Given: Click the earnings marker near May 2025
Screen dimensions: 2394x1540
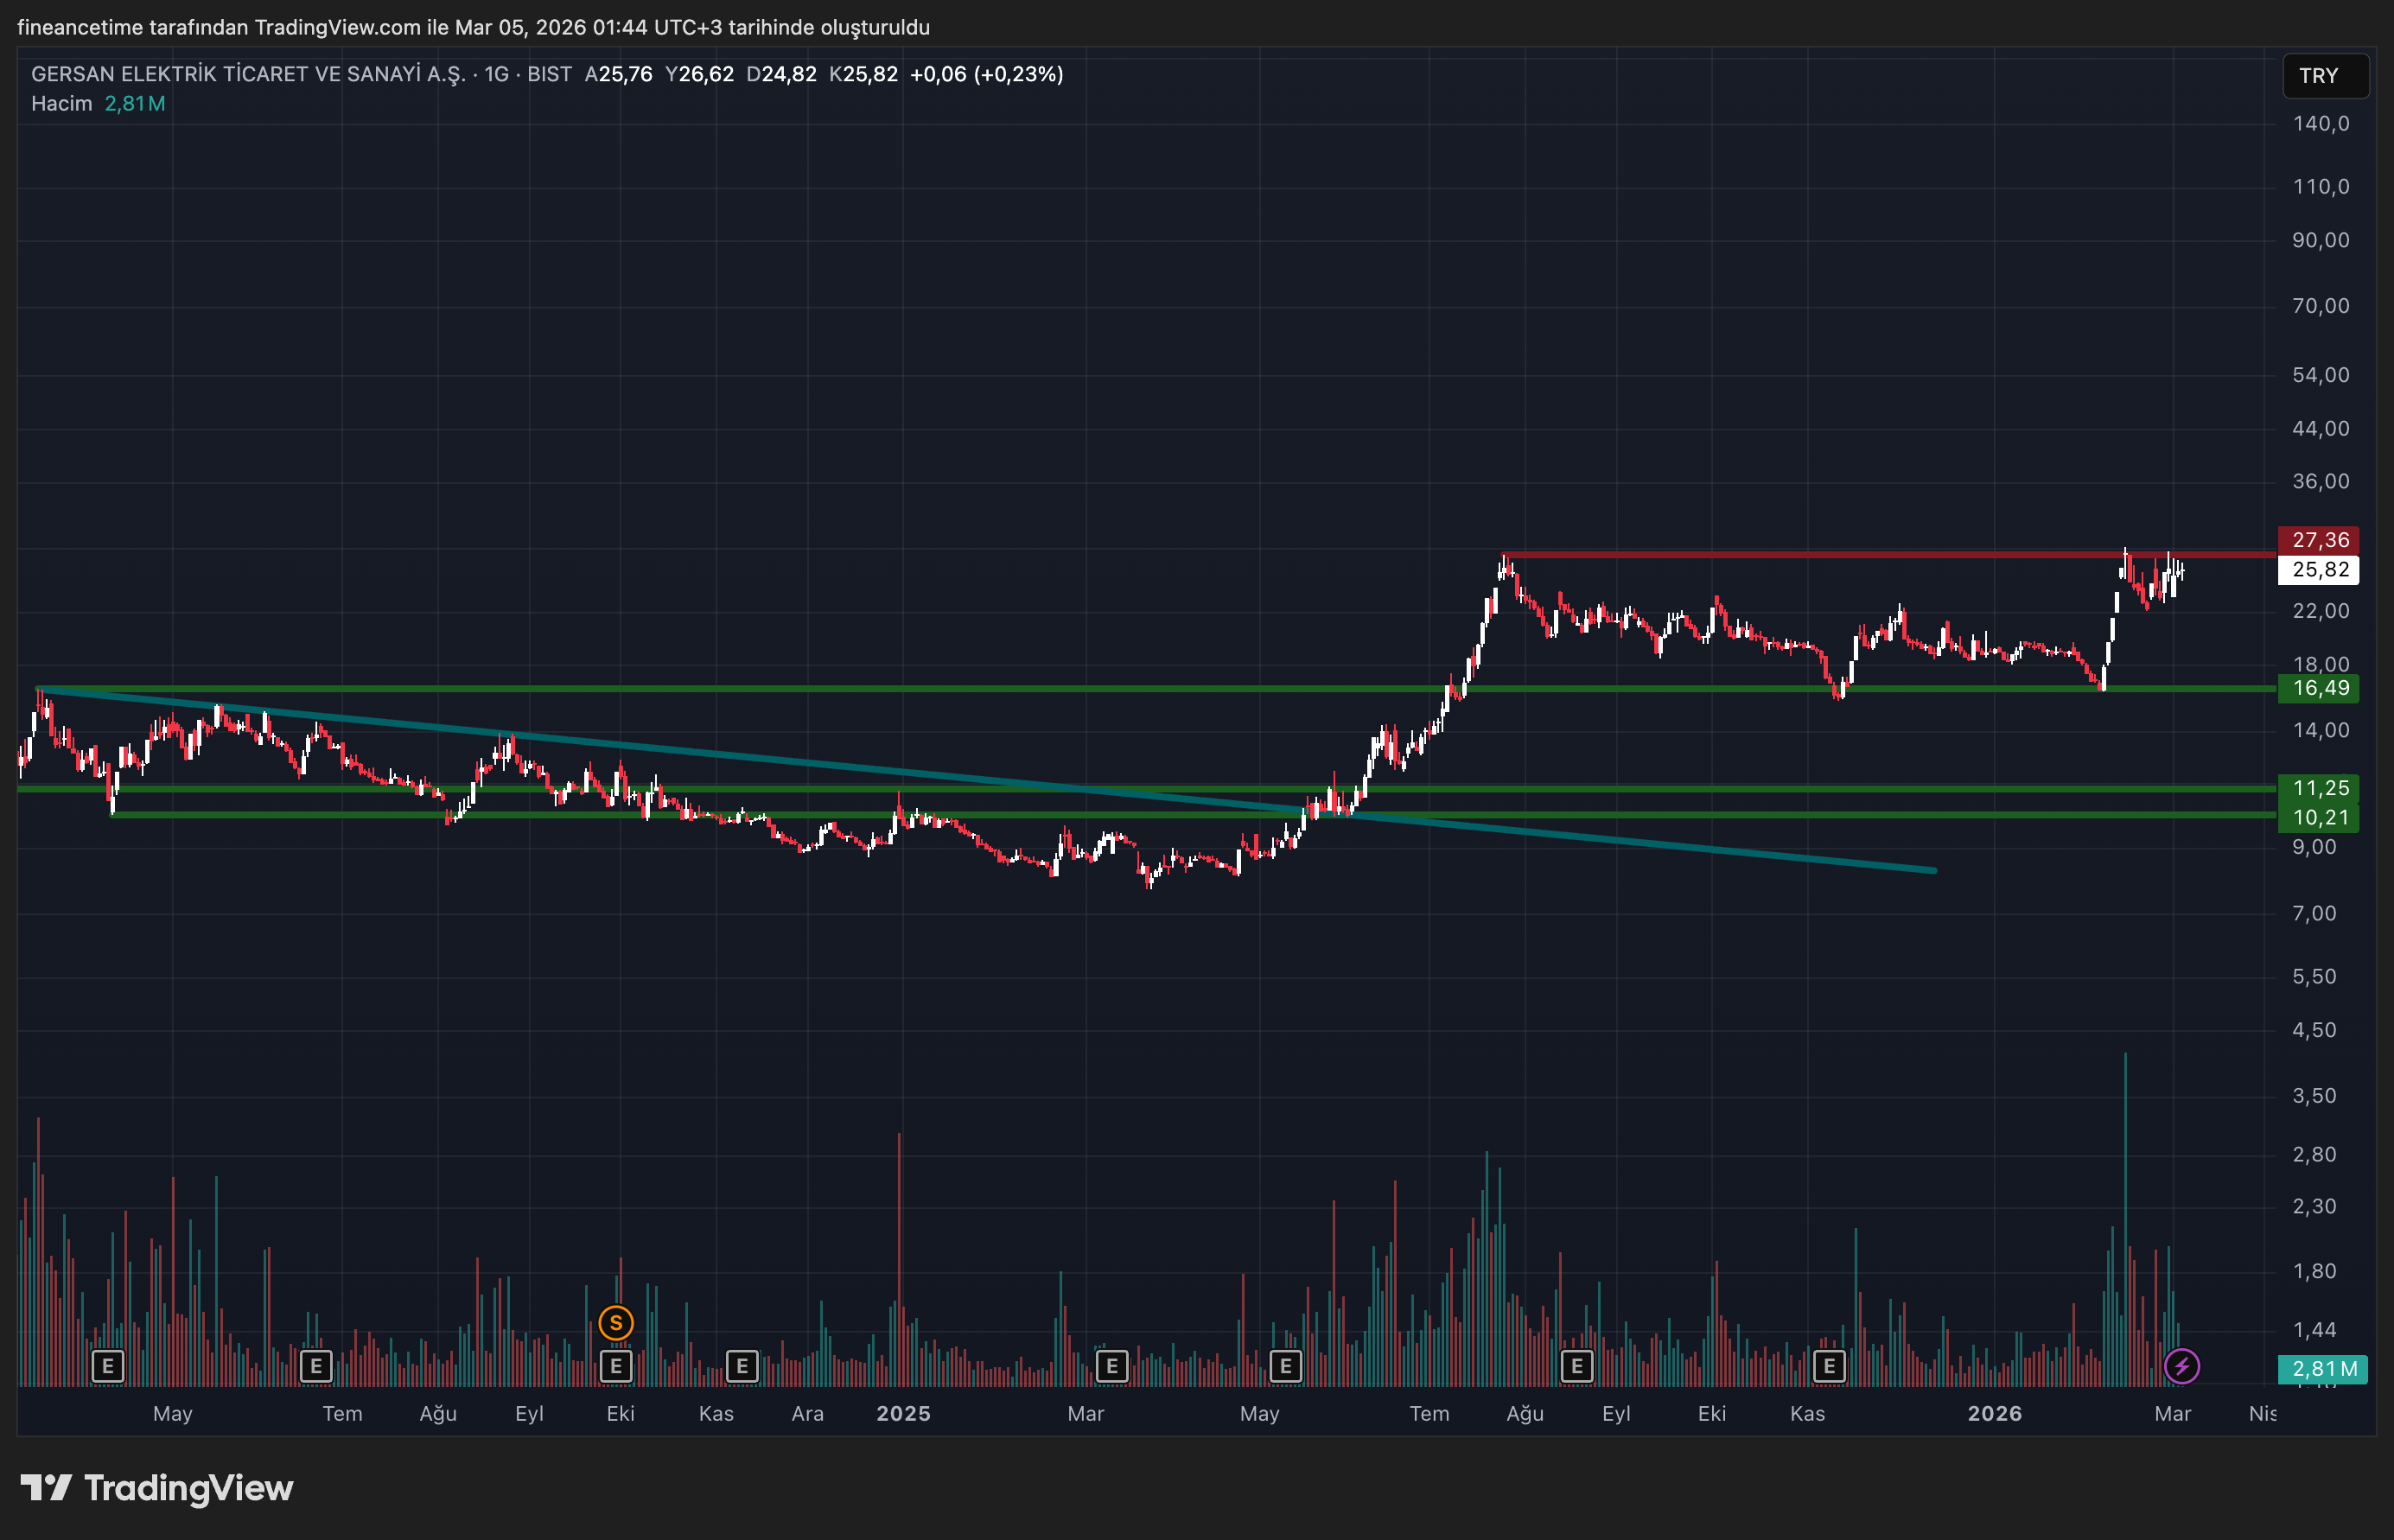Looking at the screenshot, I should click(x=1285, y=1366).
